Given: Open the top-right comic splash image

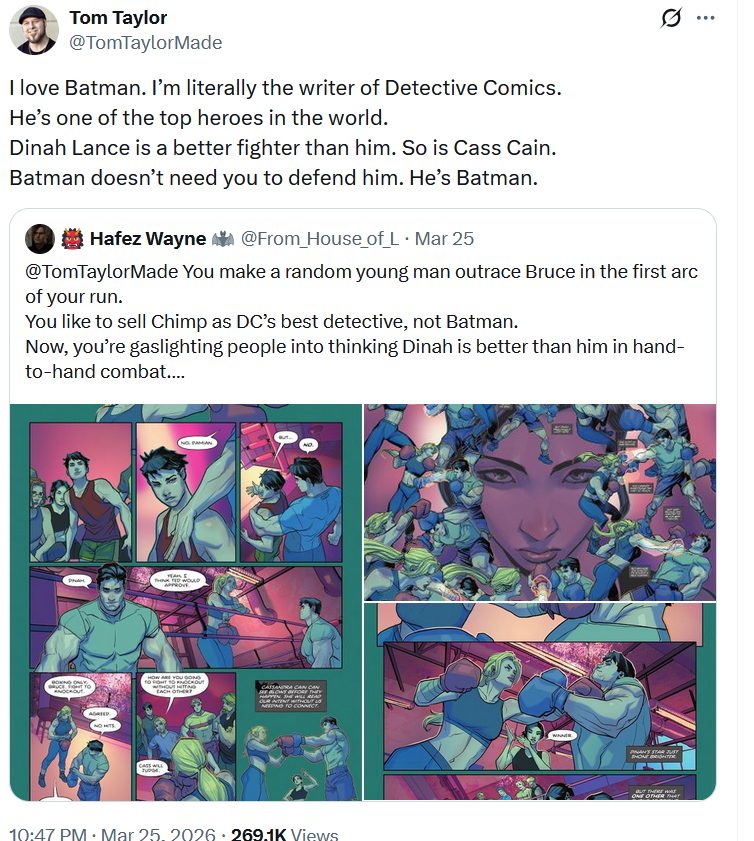Looking at the screenshot, I should 540,502.
